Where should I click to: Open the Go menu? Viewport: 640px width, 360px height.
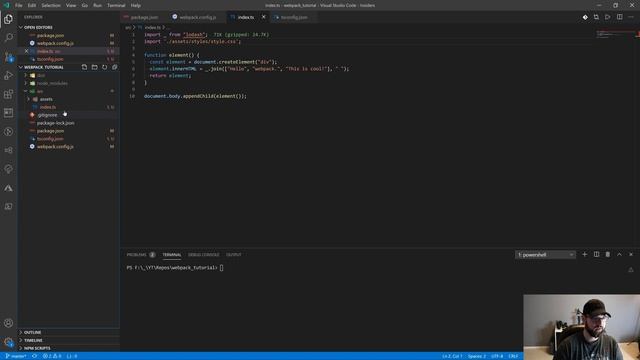pyautogui.click(x=84, y=5)
